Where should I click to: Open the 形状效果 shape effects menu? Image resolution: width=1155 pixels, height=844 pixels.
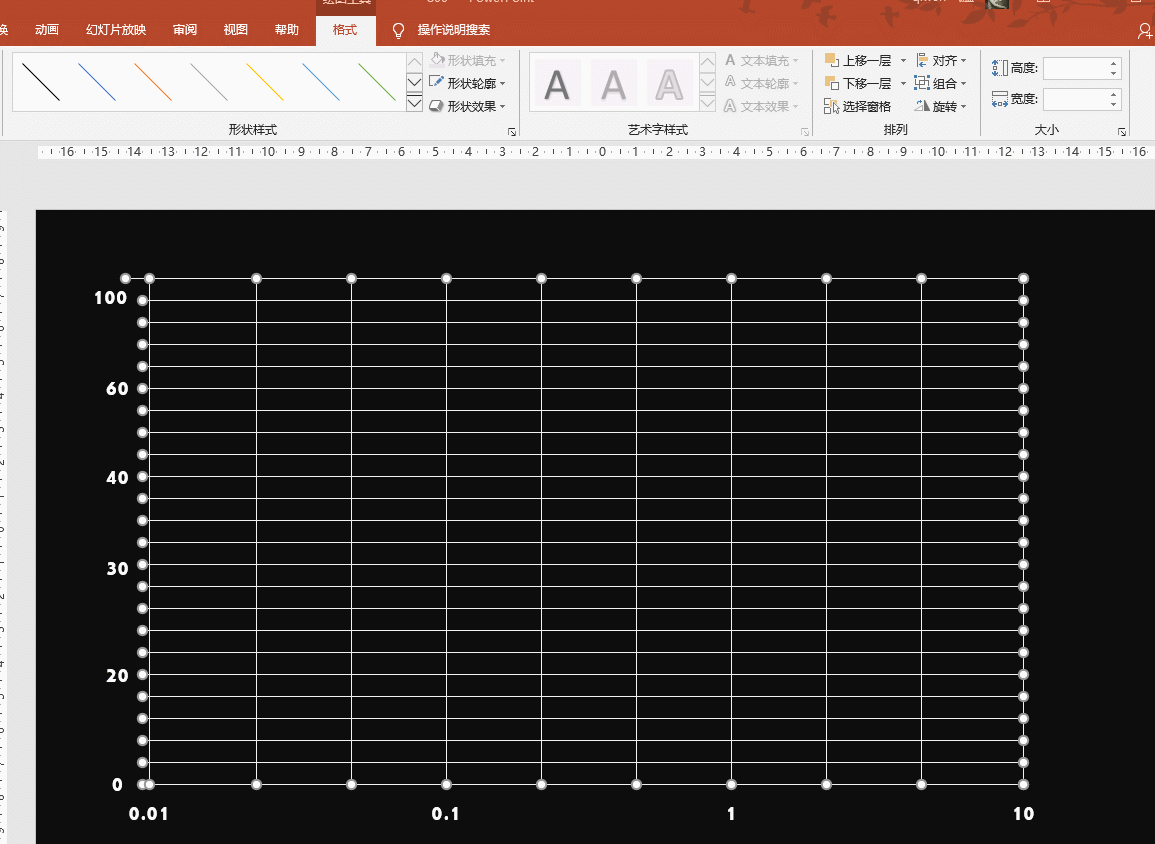[x=466, y=106]
